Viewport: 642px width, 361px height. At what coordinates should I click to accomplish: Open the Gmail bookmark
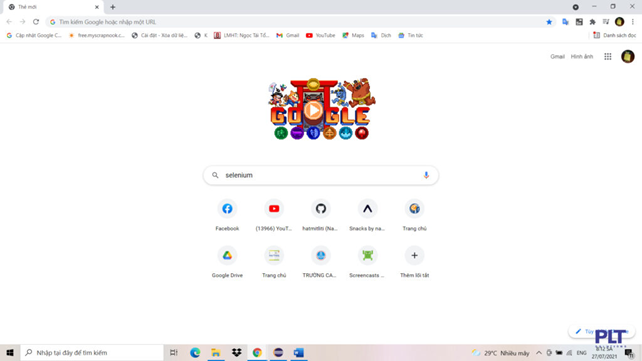point(288,36)
